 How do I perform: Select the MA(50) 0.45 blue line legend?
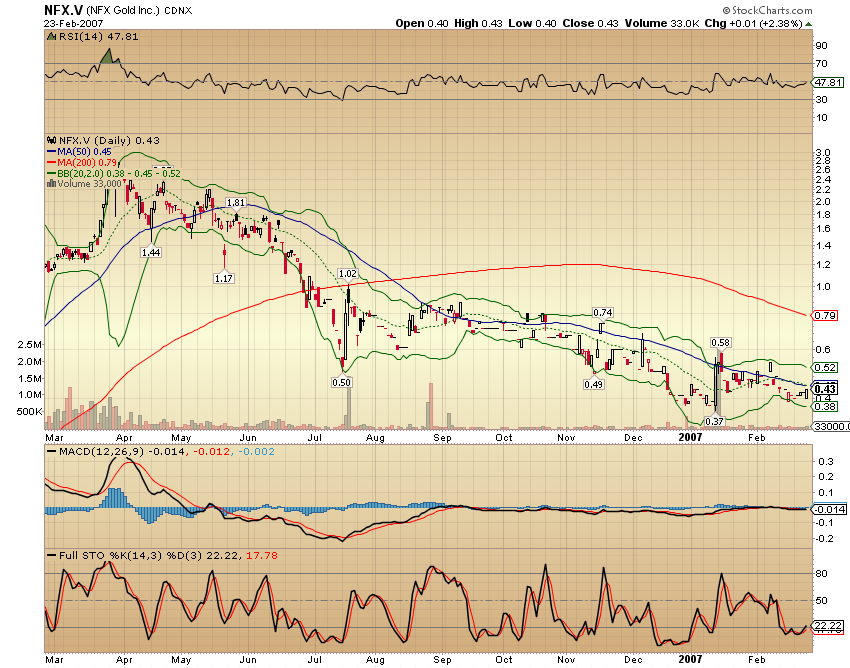point(80,153)
